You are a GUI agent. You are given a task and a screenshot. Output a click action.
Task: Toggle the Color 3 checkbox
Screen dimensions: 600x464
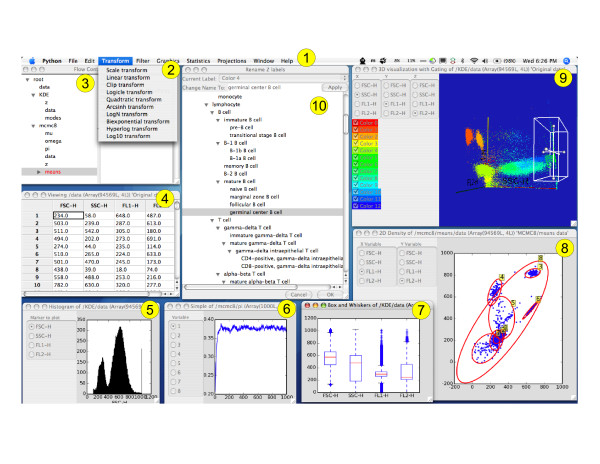(x=355, y=143)
